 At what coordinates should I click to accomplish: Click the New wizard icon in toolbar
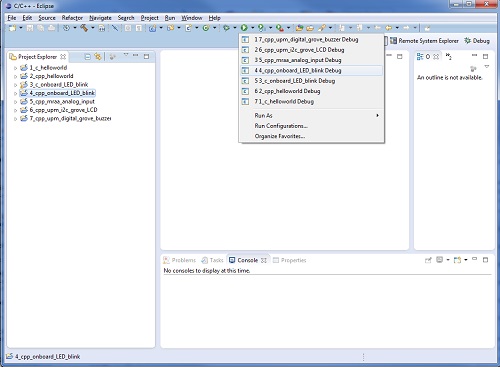click(x=13, y=28)
